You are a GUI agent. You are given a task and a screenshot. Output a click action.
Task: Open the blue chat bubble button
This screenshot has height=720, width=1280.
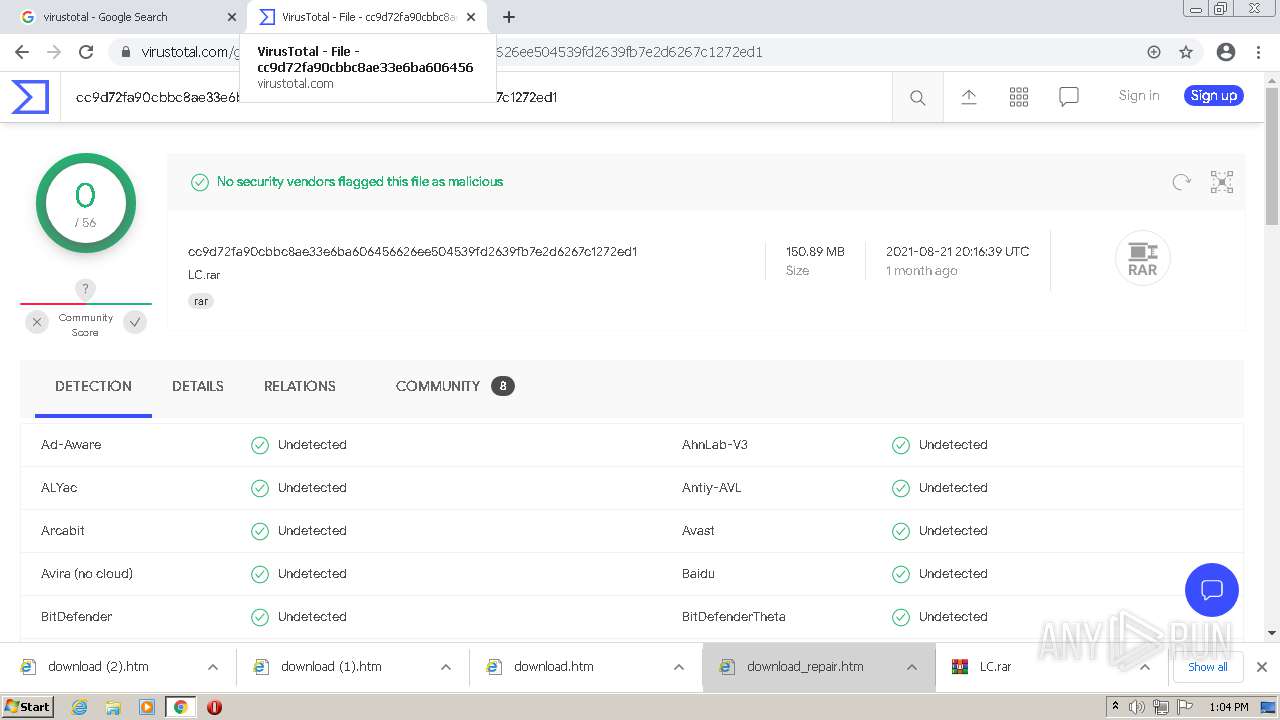click(x=1212, y=589)
